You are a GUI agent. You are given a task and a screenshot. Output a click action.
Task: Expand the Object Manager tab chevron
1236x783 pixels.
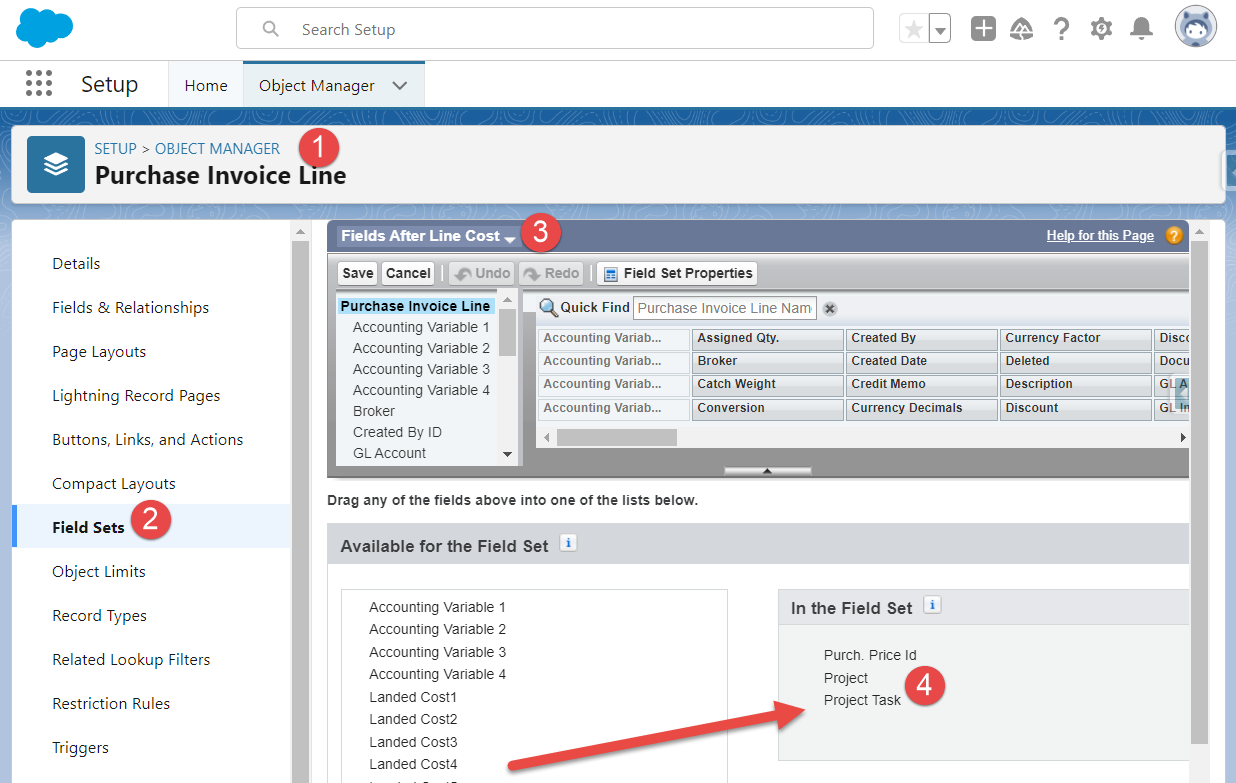click(x=400, y=85)
